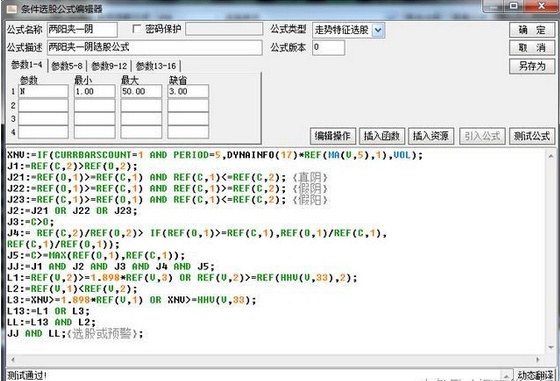Click the 真阴 comment on J21 line
Image resolution: width=560 pixels, height=381 pixels.
(x=310, y=177)
